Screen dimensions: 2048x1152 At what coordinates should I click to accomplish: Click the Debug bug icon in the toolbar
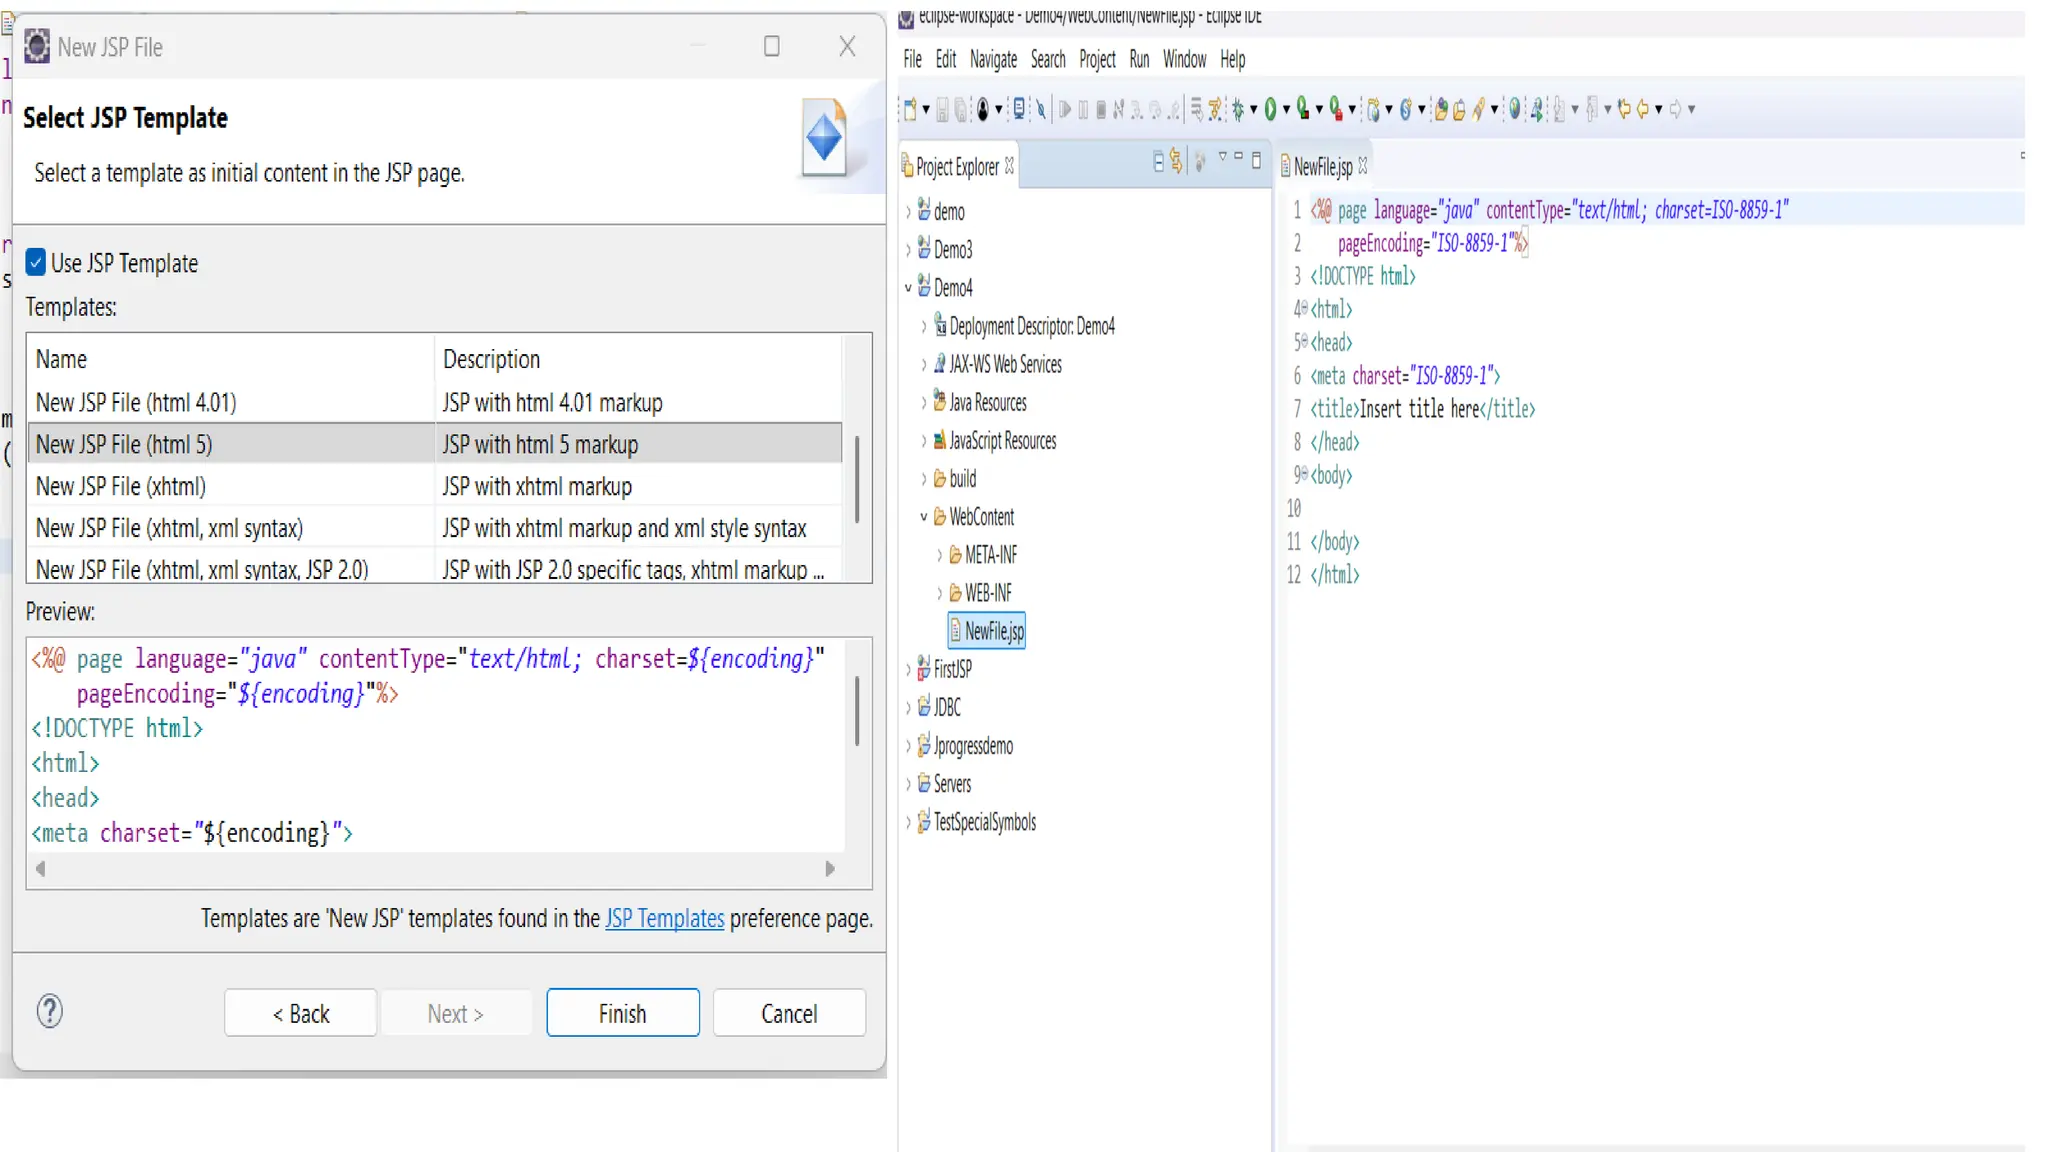point(1238,109)
